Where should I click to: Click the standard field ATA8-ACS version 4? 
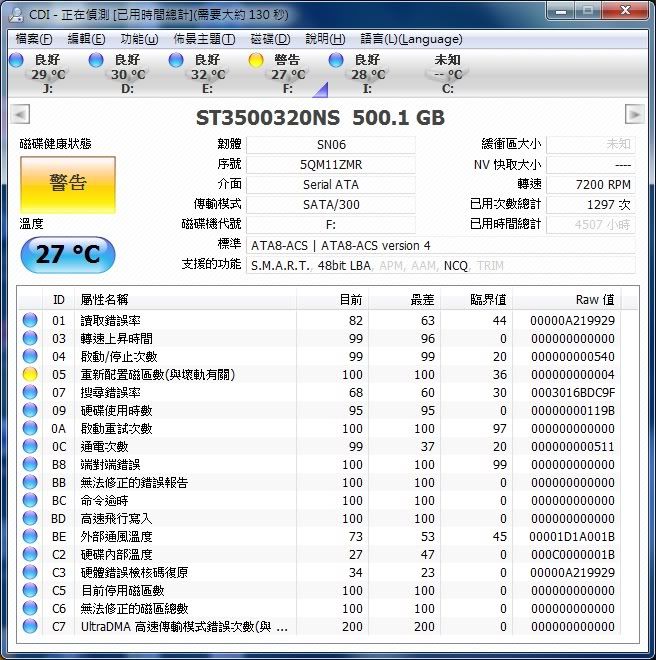(x=440, y=245)
